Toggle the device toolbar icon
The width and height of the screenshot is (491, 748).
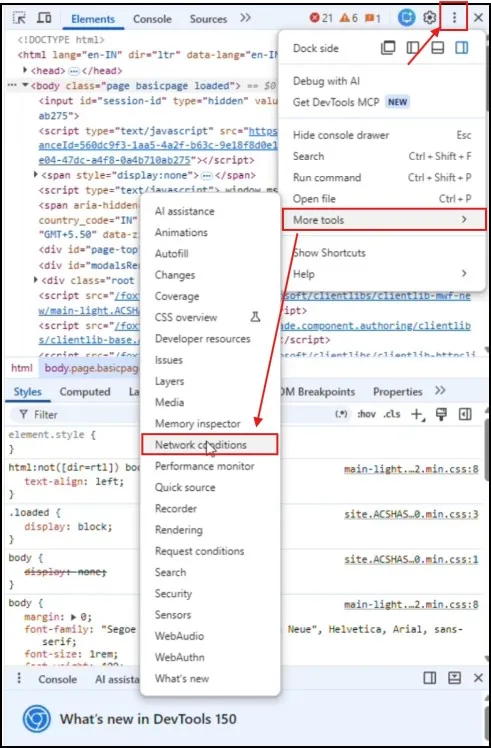click(44, 18)
